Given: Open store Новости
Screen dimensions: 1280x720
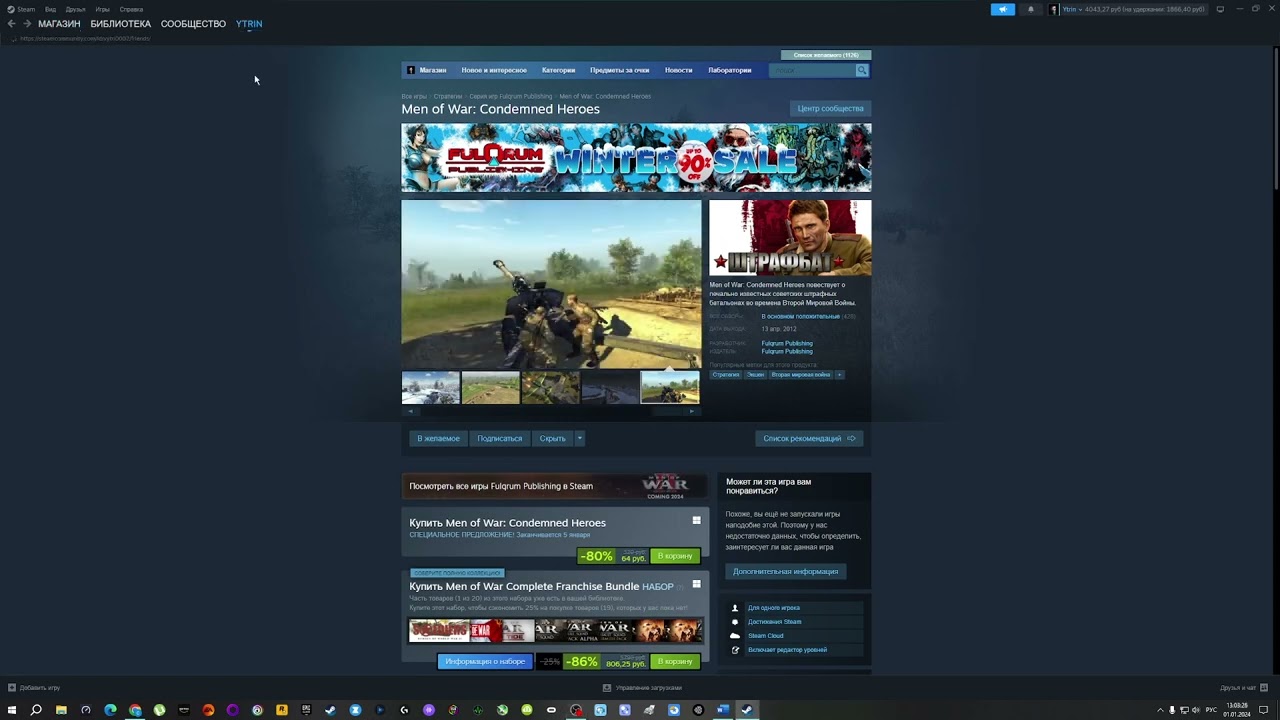Looking at the screenshot, I should (678, 70).
